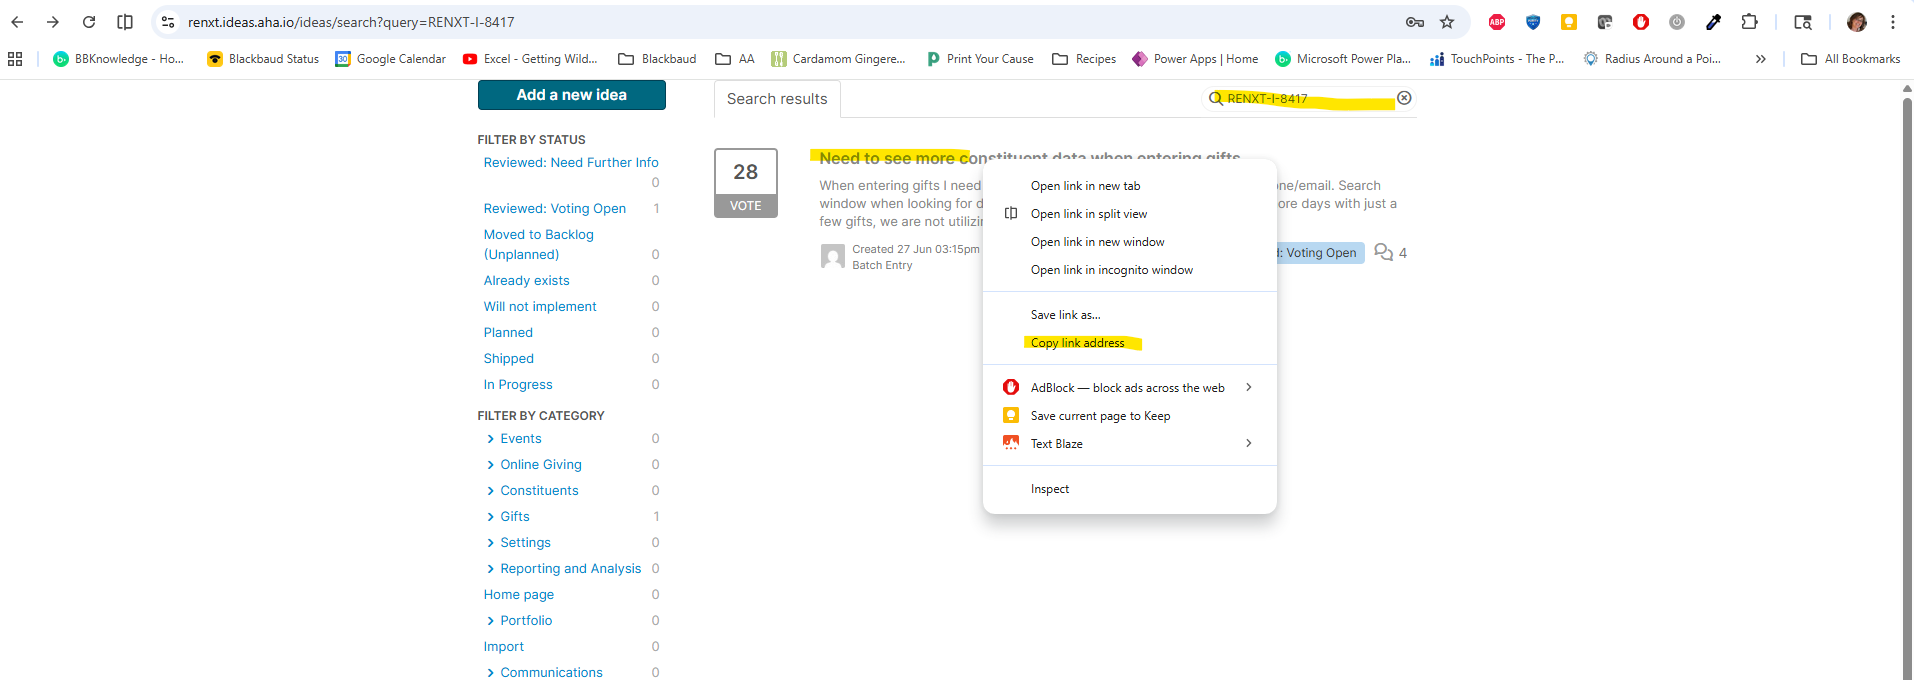1914x680 pixels.
Task: Choose Open link in split view
Action: [1130, 214]
